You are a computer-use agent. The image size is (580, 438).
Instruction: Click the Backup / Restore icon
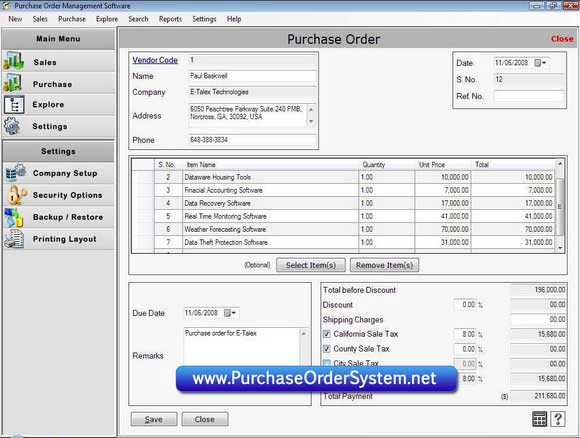pyautogui.click(x=14, y=217)
